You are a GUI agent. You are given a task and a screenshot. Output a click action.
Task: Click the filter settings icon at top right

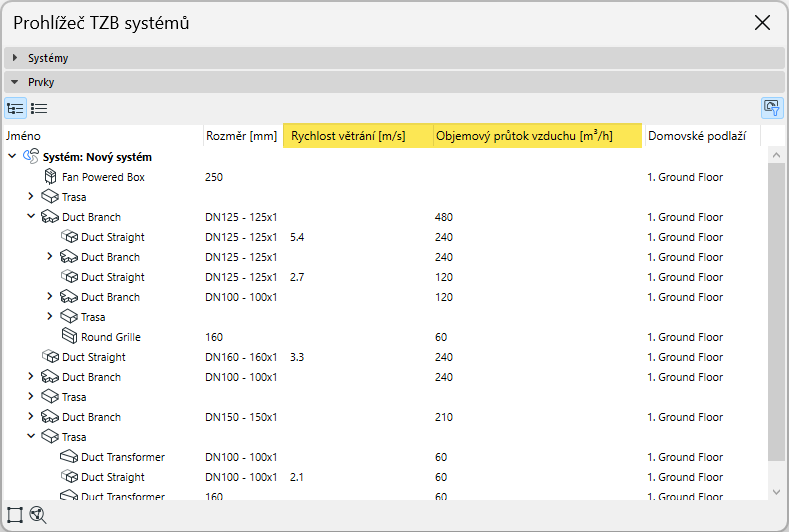771,108
